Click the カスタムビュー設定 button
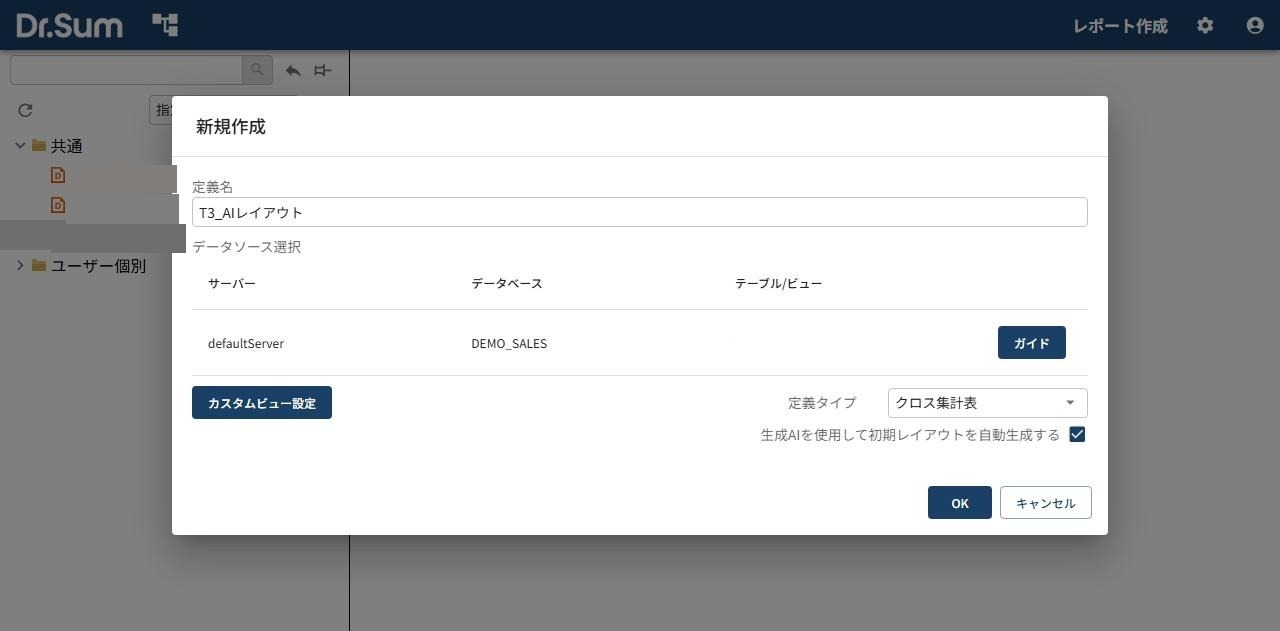This screenshot has width=1280, height=631. point(262,403)
